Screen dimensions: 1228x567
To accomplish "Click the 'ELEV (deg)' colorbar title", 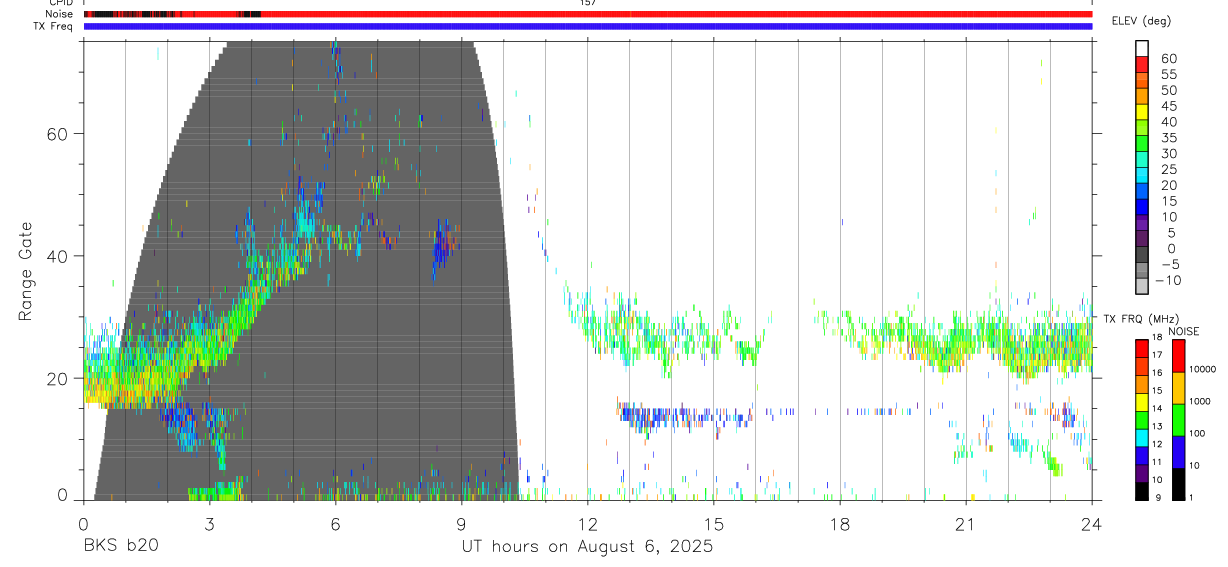I will [1141, 21].
